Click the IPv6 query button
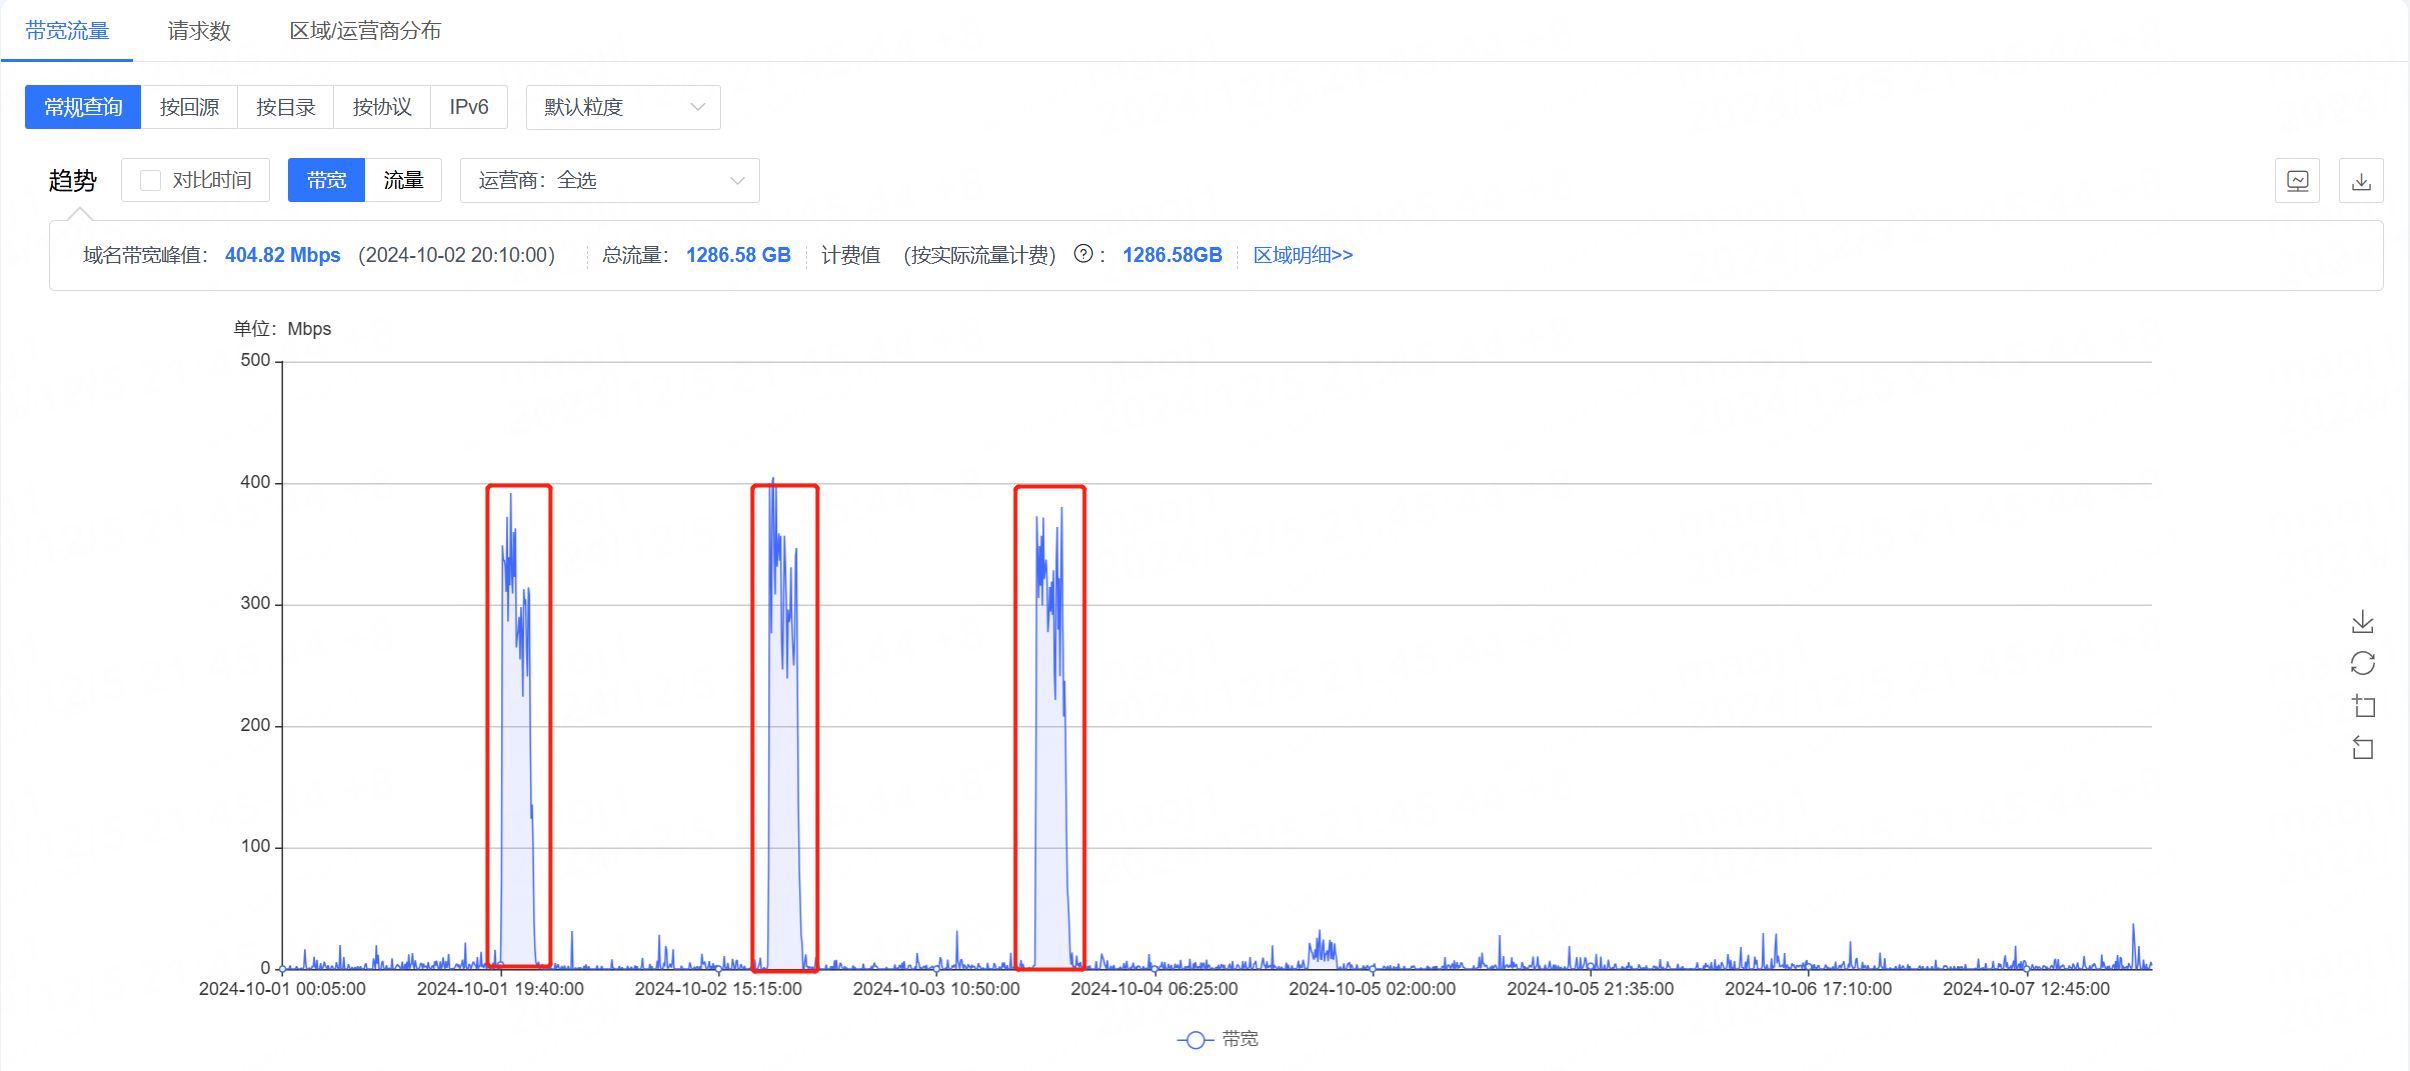The width and height of the screenshot is (2410, 1071). coord(469,107)
